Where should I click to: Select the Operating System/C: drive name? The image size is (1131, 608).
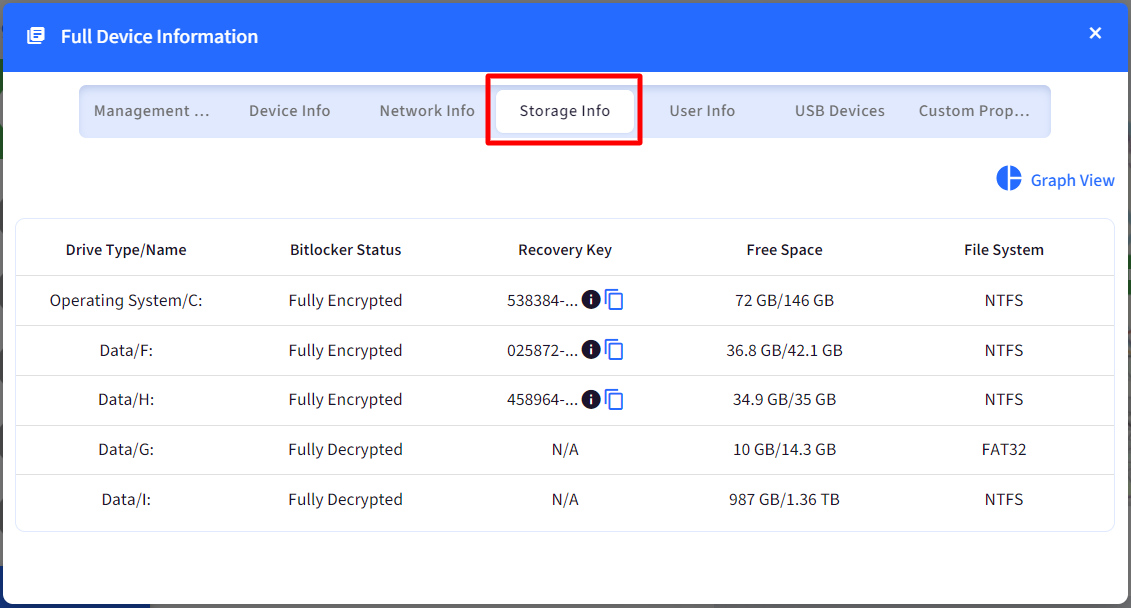[x=126, y=300]
